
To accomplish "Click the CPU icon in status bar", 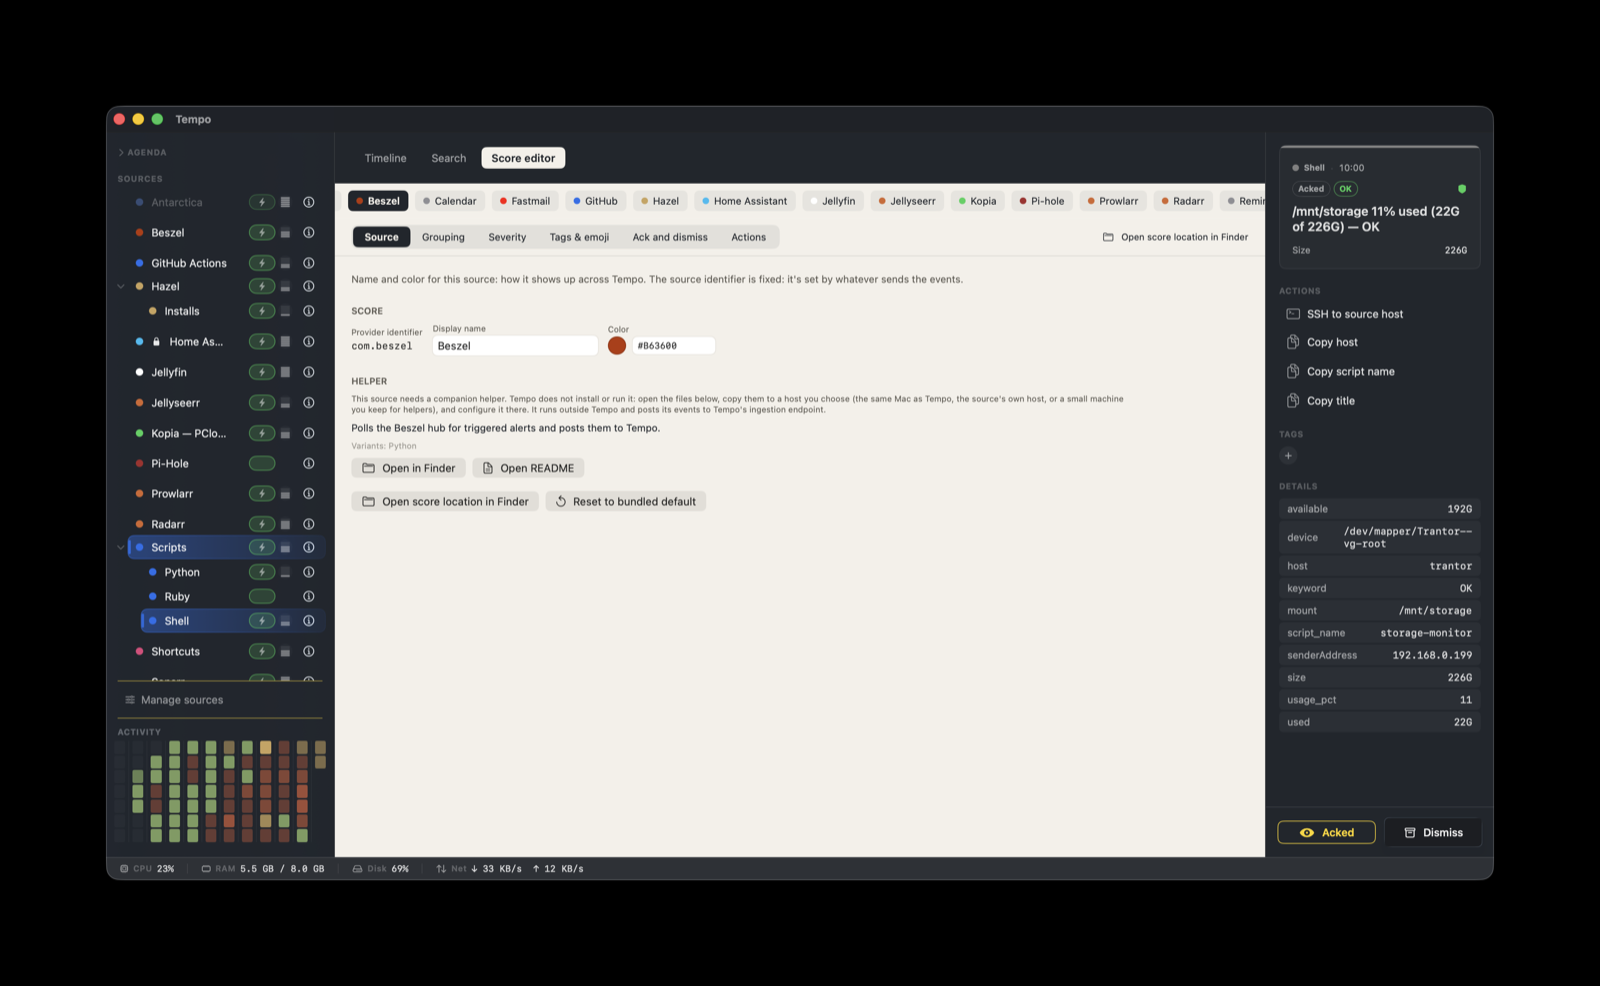I will pos(124,869).
